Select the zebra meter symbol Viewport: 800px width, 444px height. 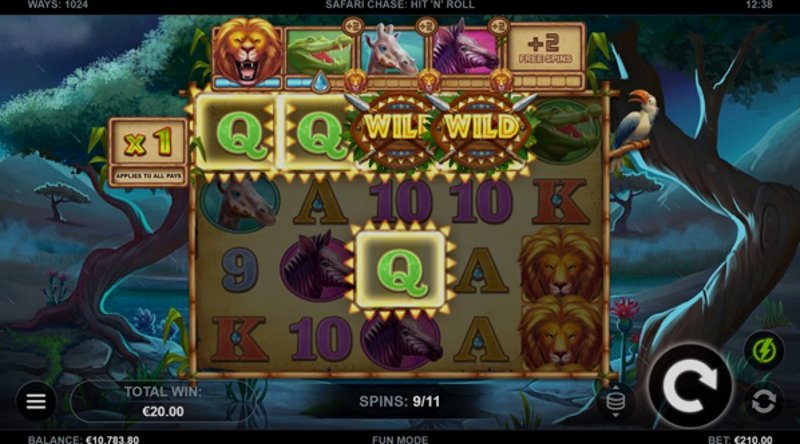(x=464, y=50)
